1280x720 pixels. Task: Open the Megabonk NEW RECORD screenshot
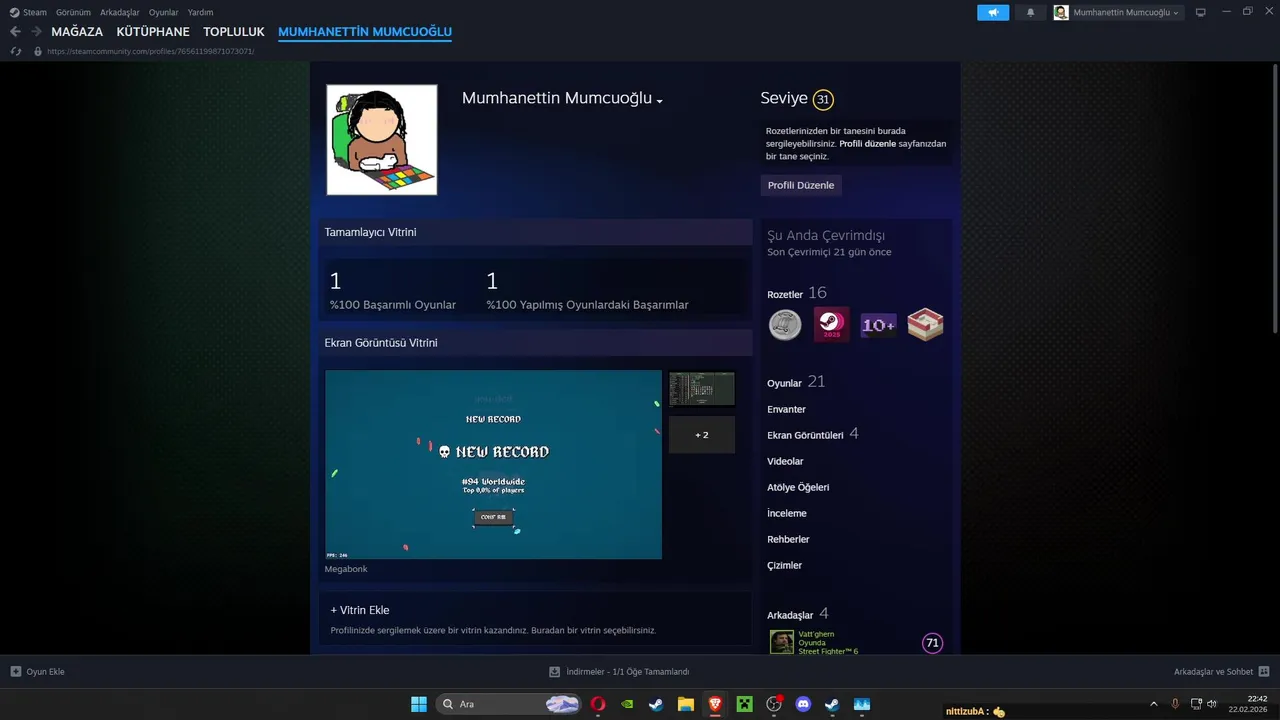(493, 465)
